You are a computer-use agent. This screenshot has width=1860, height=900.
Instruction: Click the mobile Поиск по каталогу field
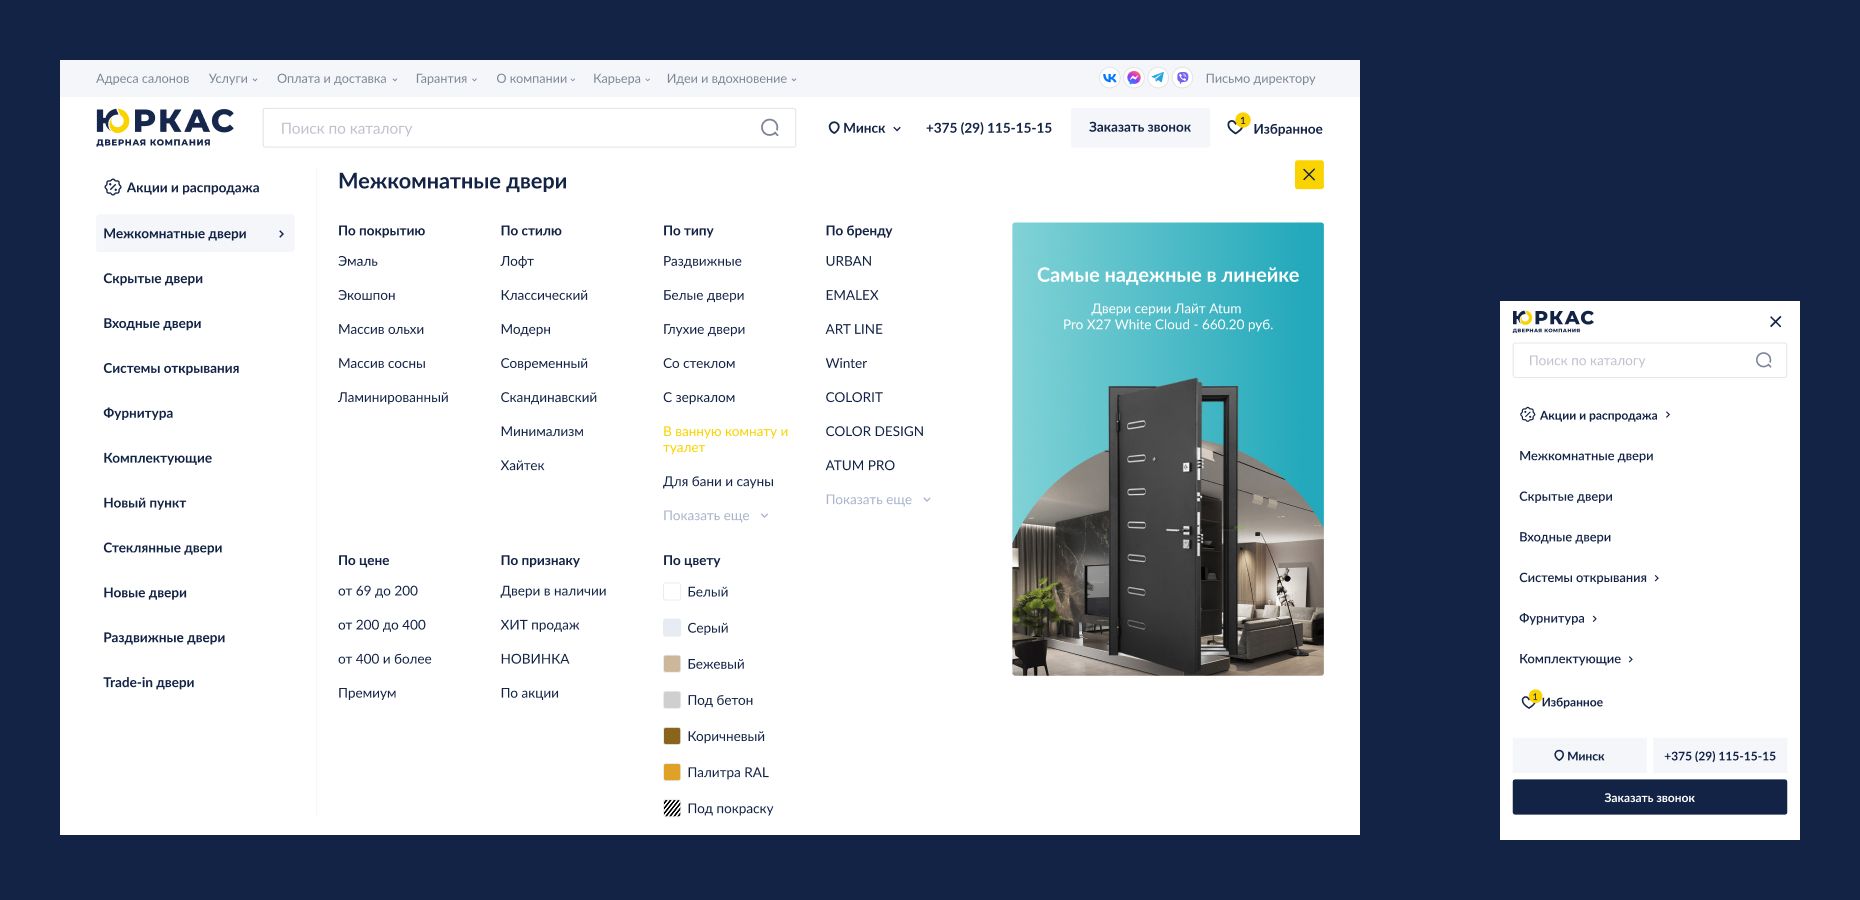click(1635, 361)
